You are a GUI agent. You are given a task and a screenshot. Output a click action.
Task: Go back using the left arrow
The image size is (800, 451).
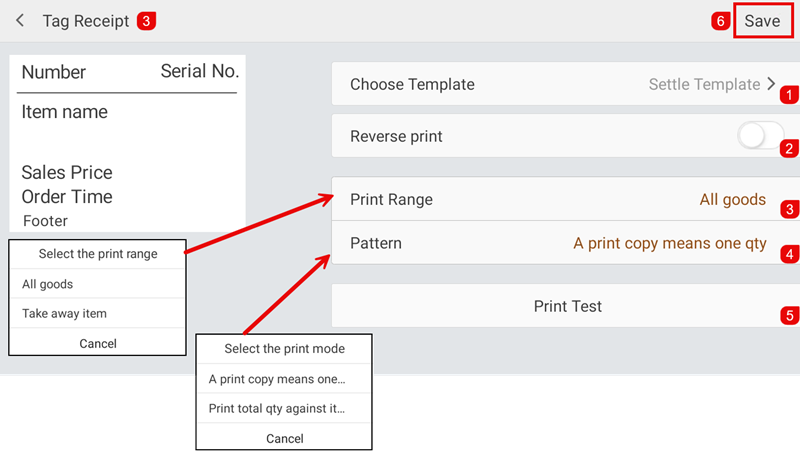click(20, 21)
